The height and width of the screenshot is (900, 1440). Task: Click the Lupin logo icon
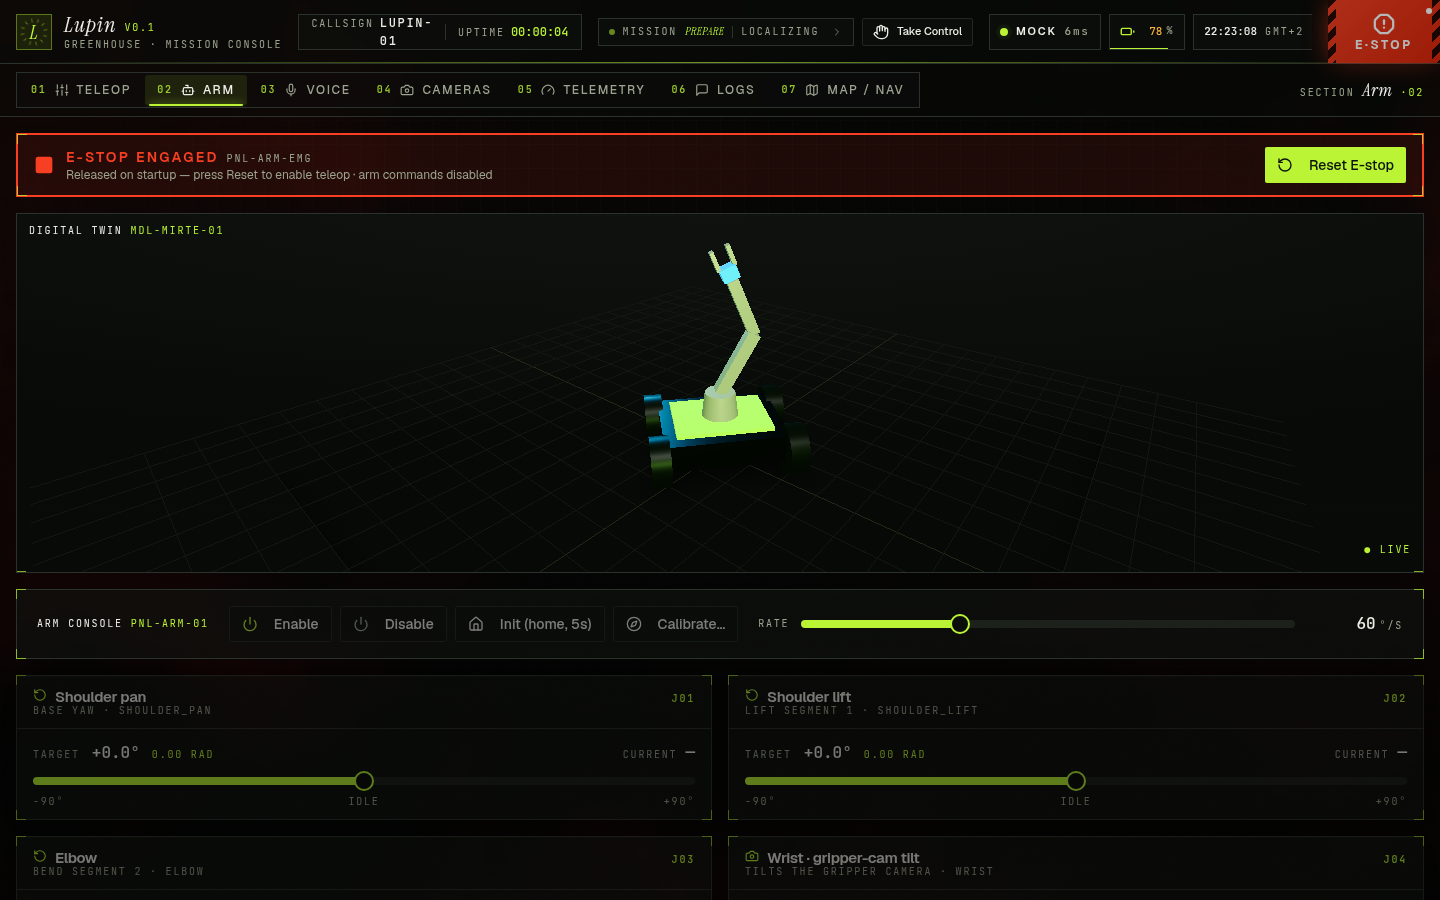(x=34, y=32)
